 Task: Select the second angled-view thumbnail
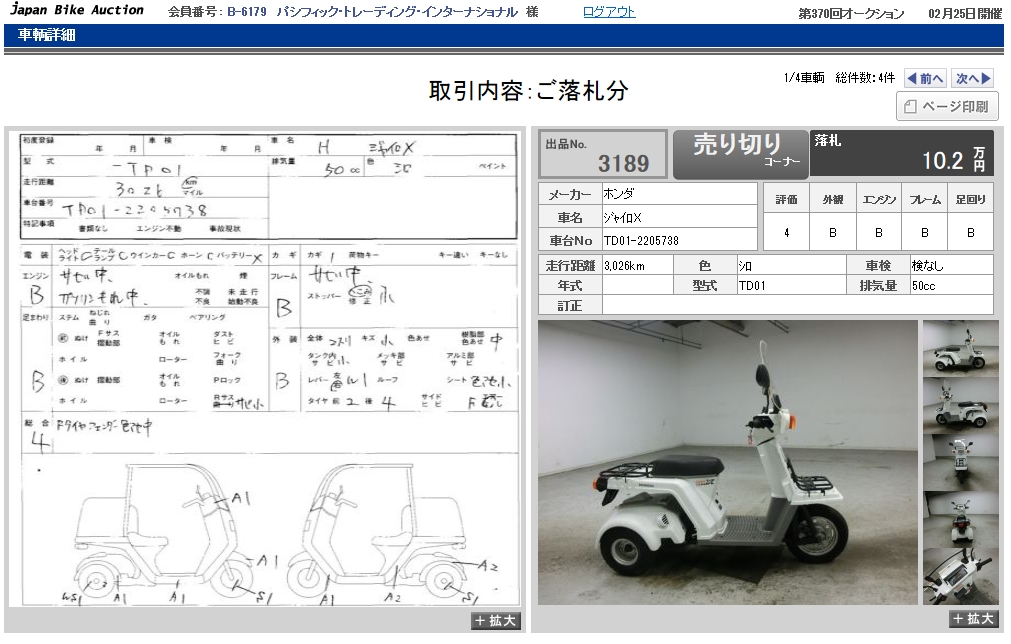tap(960, 405)
